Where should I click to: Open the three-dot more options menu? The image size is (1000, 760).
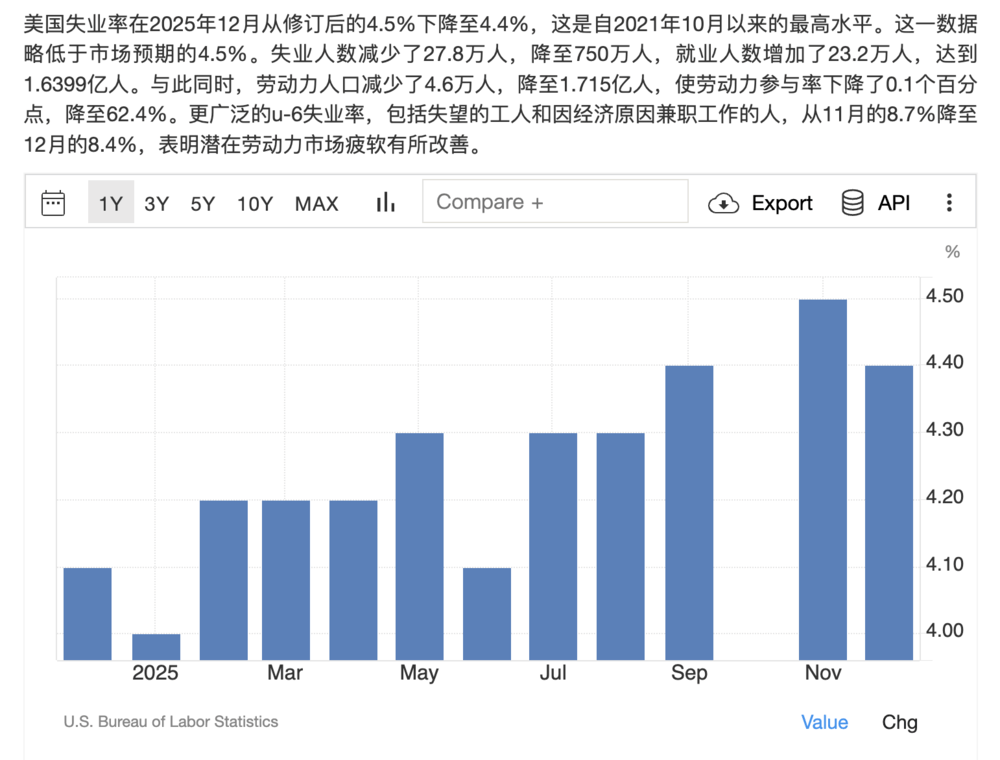[x=949, y=203]
